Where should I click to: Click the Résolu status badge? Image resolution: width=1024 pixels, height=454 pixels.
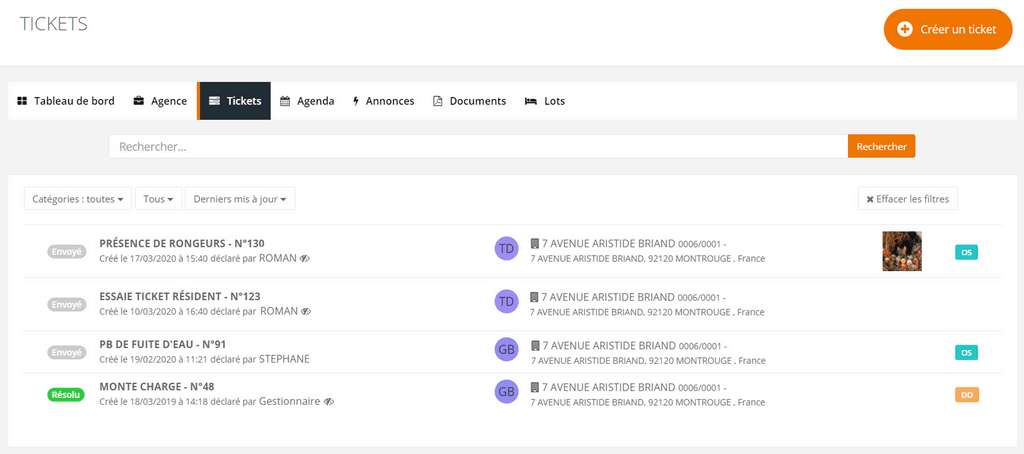66,395
